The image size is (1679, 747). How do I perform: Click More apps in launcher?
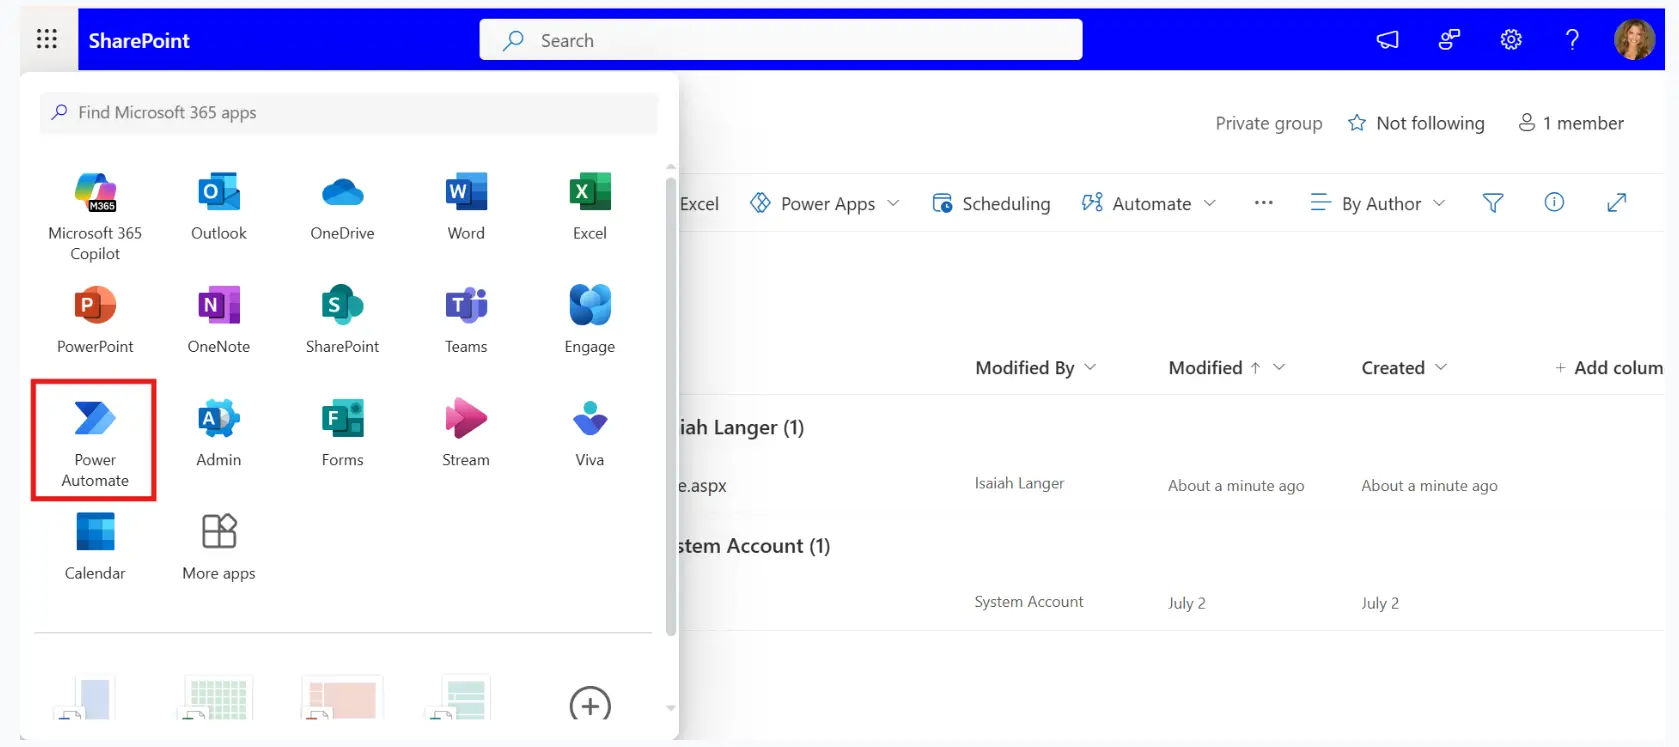click(x=218, y=545)
